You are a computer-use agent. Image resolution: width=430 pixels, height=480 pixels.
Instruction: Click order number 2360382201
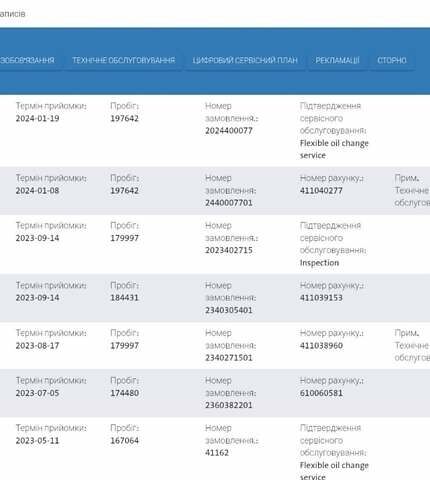point(229,405)
